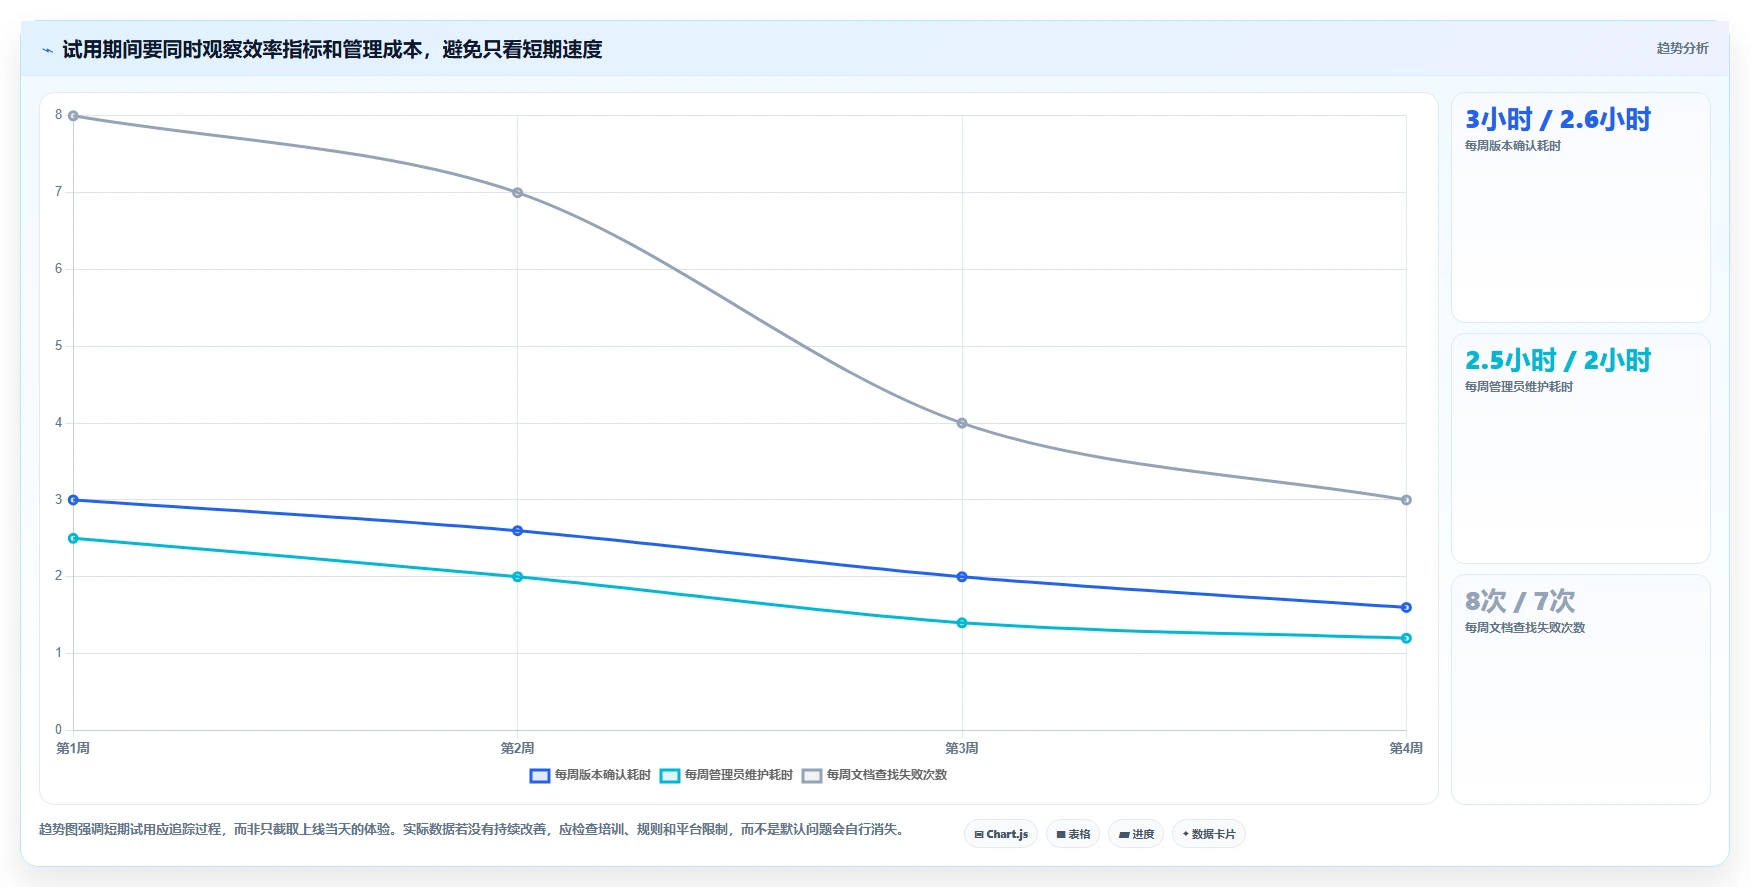Image resolution: width=1750 pixels, height=887 pixels.
Task: Pick the cyan line's 第2周 point at value 2
Action: [517, 577]
